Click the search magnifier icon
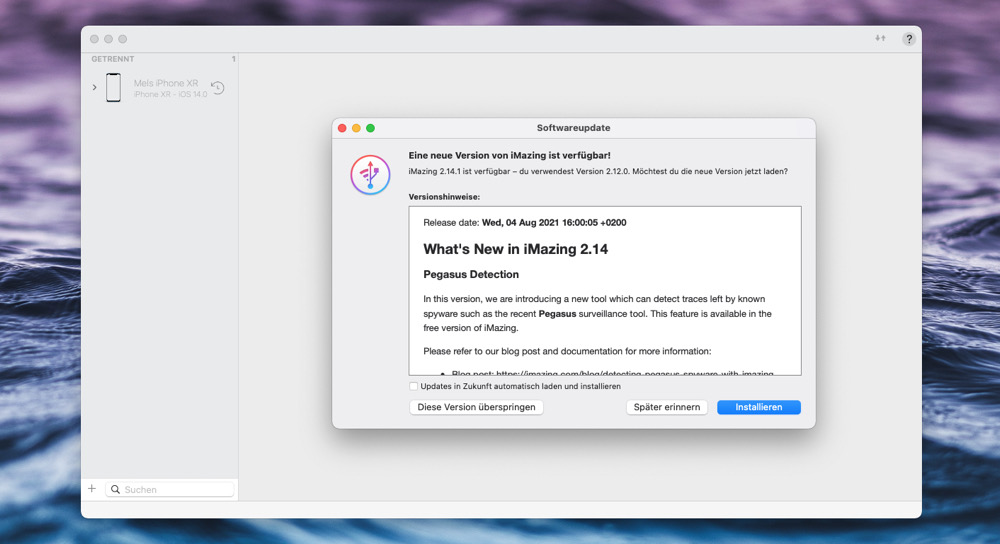Viewport: 1000px width, 544px height. (x=115, y=489)
